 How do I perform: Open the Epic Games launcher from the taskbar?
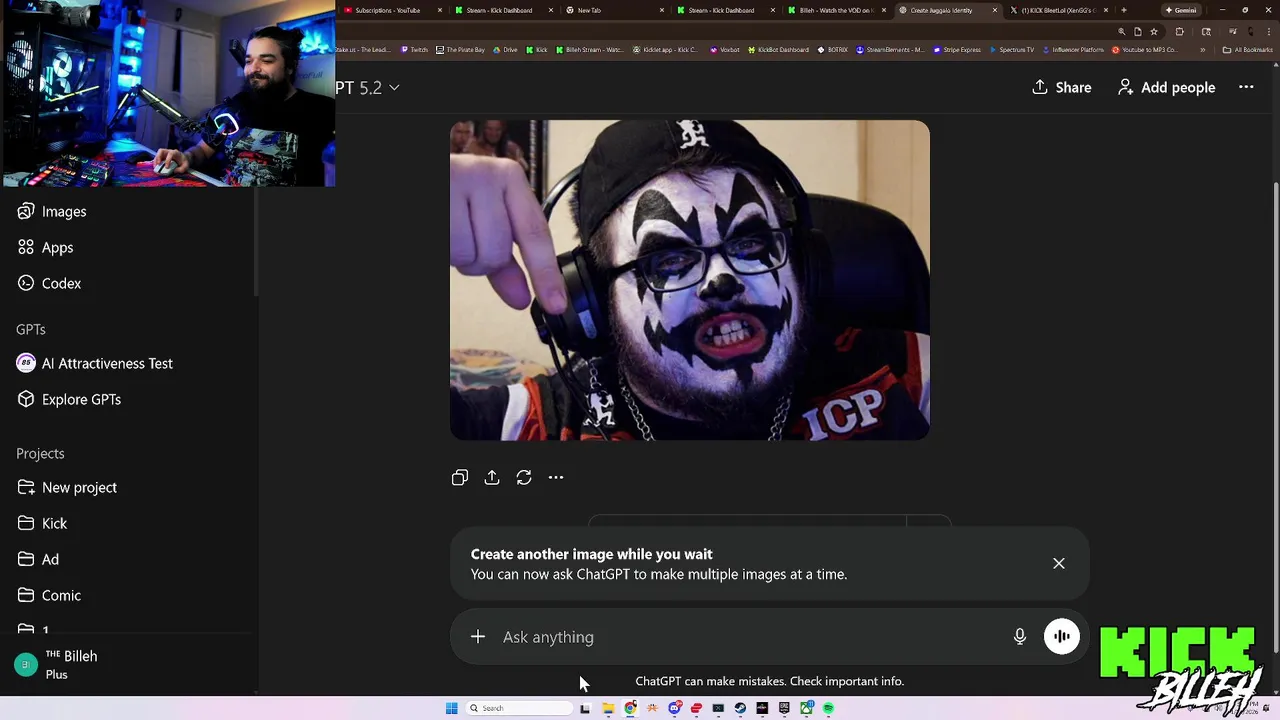(x=784, y=708)
